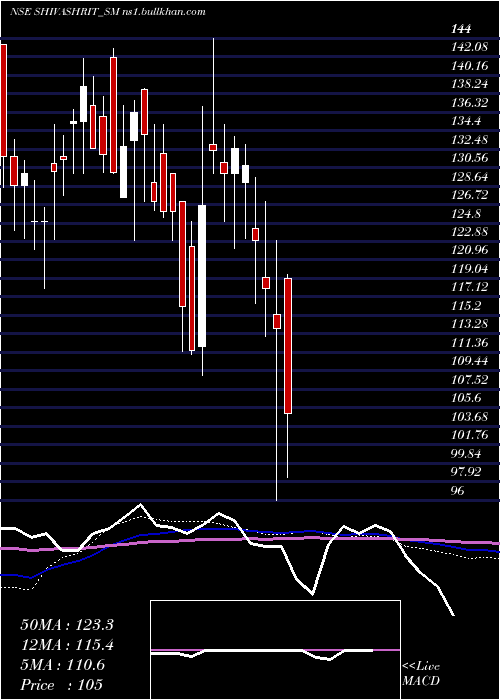Click the 97.92 price axis label

tap(466, 471)
